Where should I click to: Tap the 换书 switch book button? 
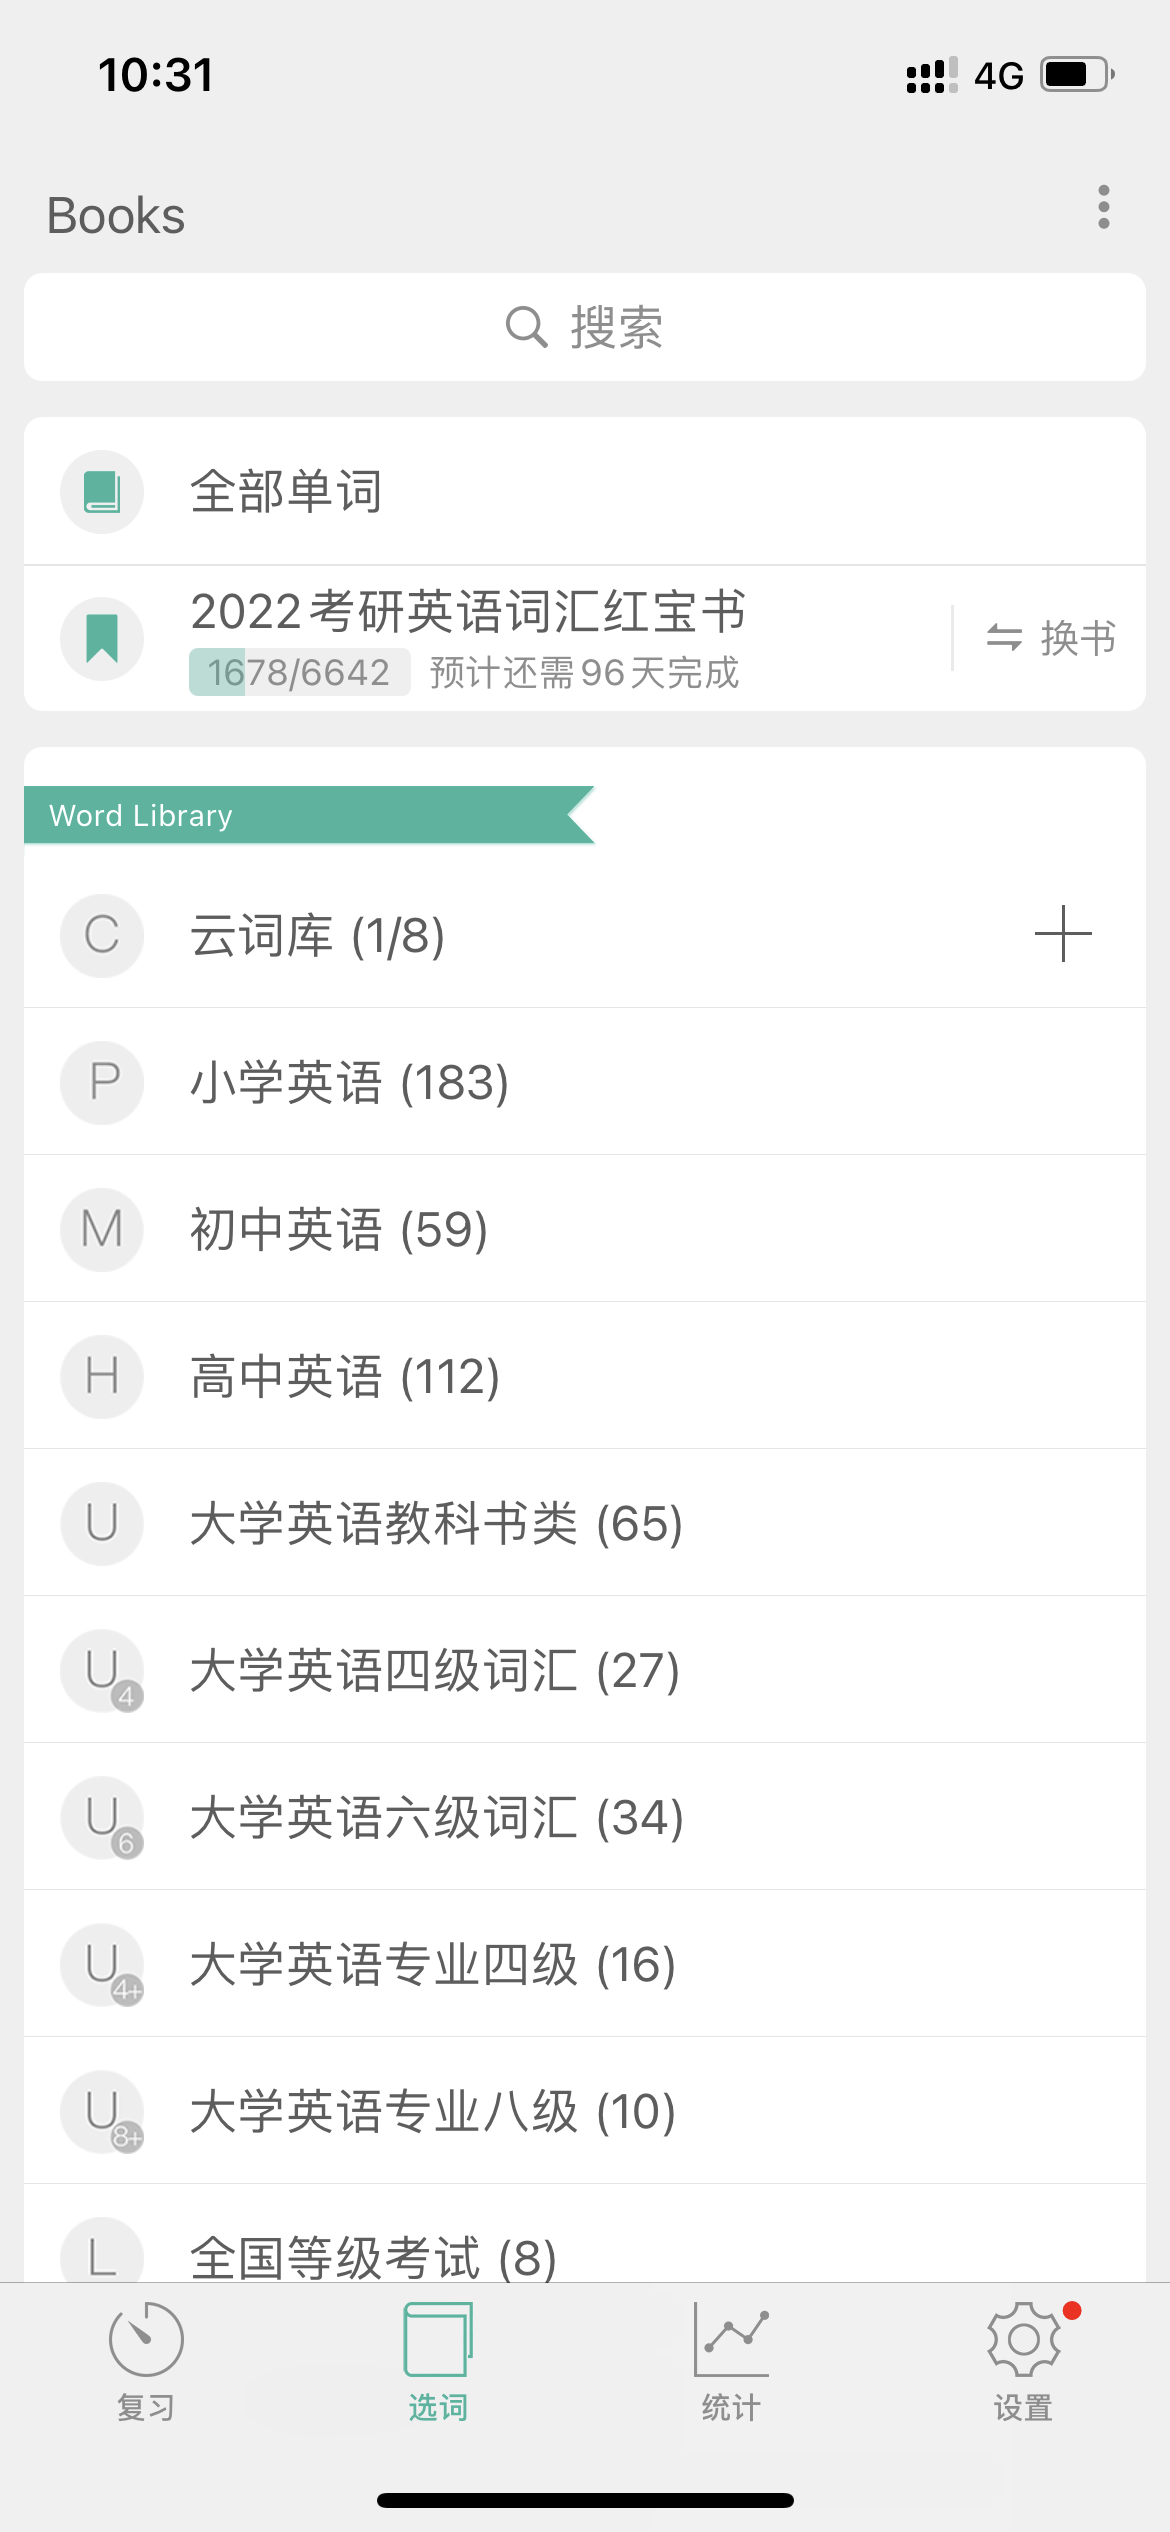(1050, 638)
